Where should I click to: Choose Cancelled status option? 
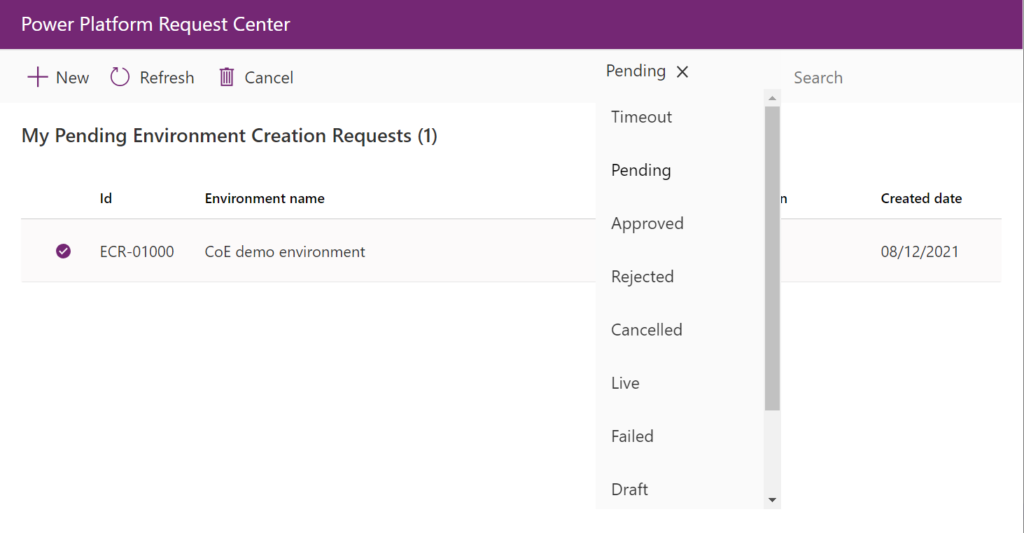click(x=646, y=329)
